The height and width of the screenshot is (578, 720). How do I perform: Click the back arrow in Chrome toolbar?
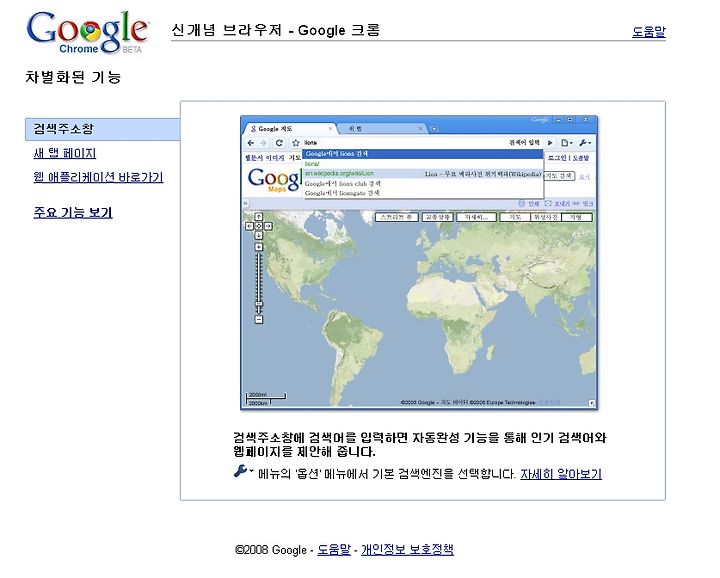pyautogui.click(x=251, y=143)
